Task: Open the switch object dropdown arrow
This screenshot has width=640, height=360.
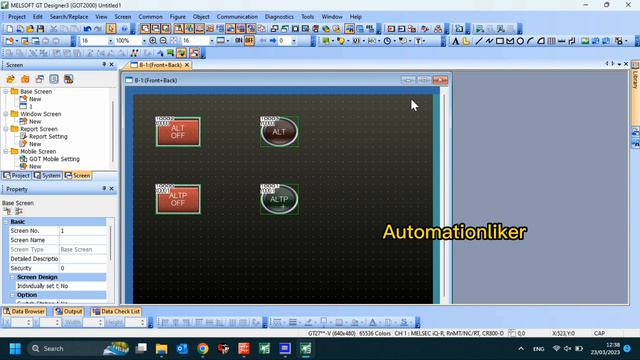Action: (333, 41)
